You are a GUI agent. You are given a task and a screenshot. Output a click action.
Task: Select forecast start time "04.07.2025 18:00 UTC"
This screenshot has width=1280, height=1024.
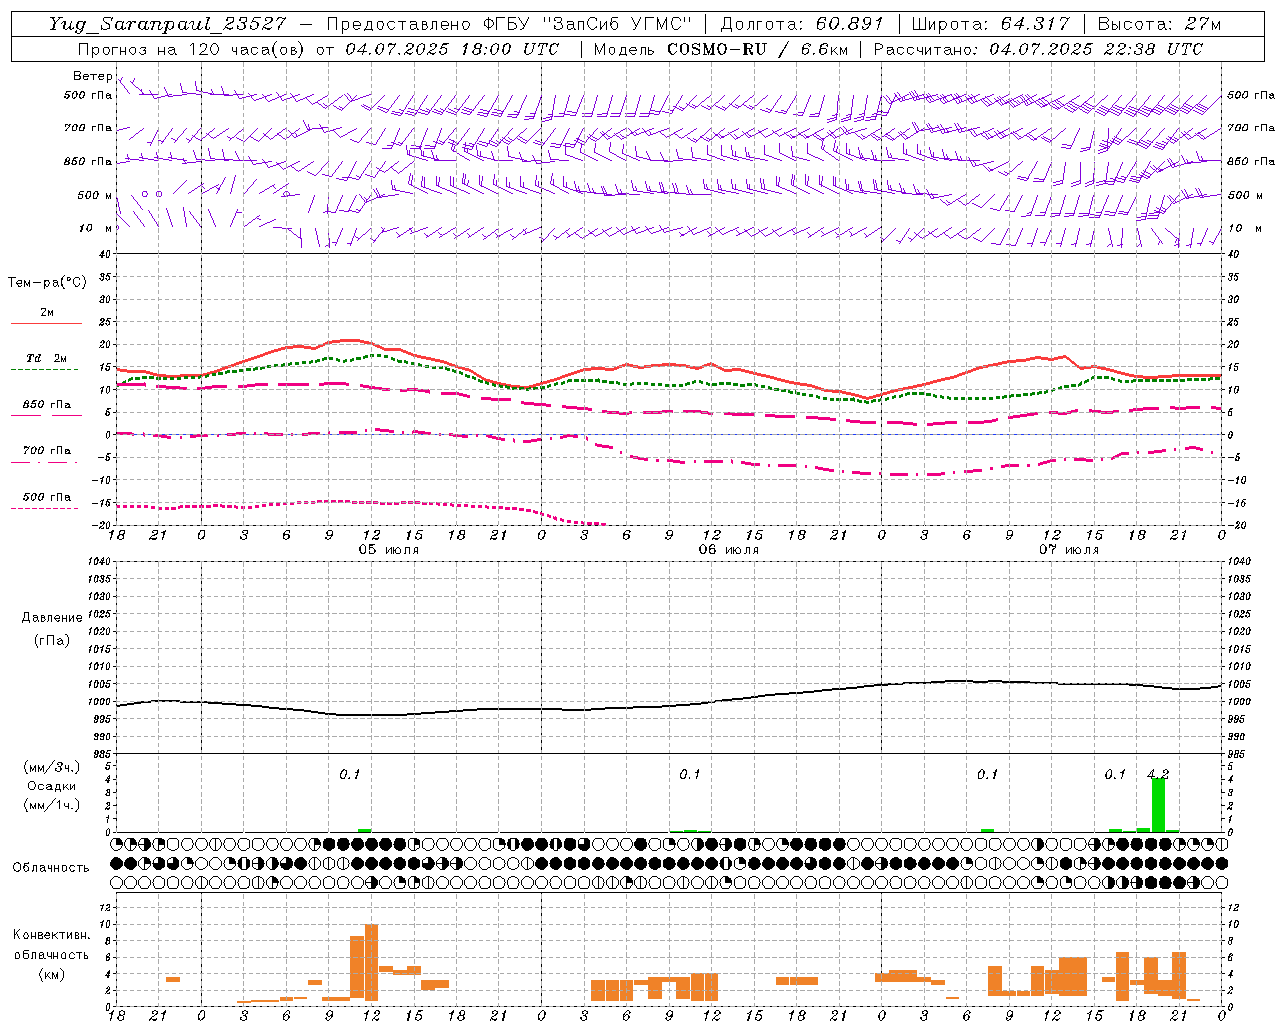coord(452,49)
